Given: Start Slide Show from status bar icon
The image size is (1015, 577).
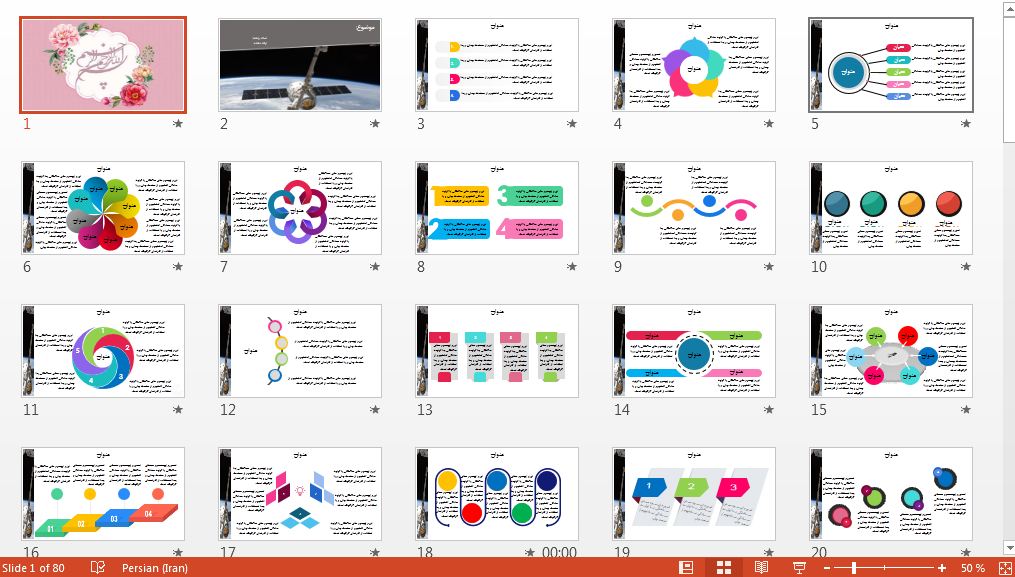Looking at the screenshot, I should point(799,567).
